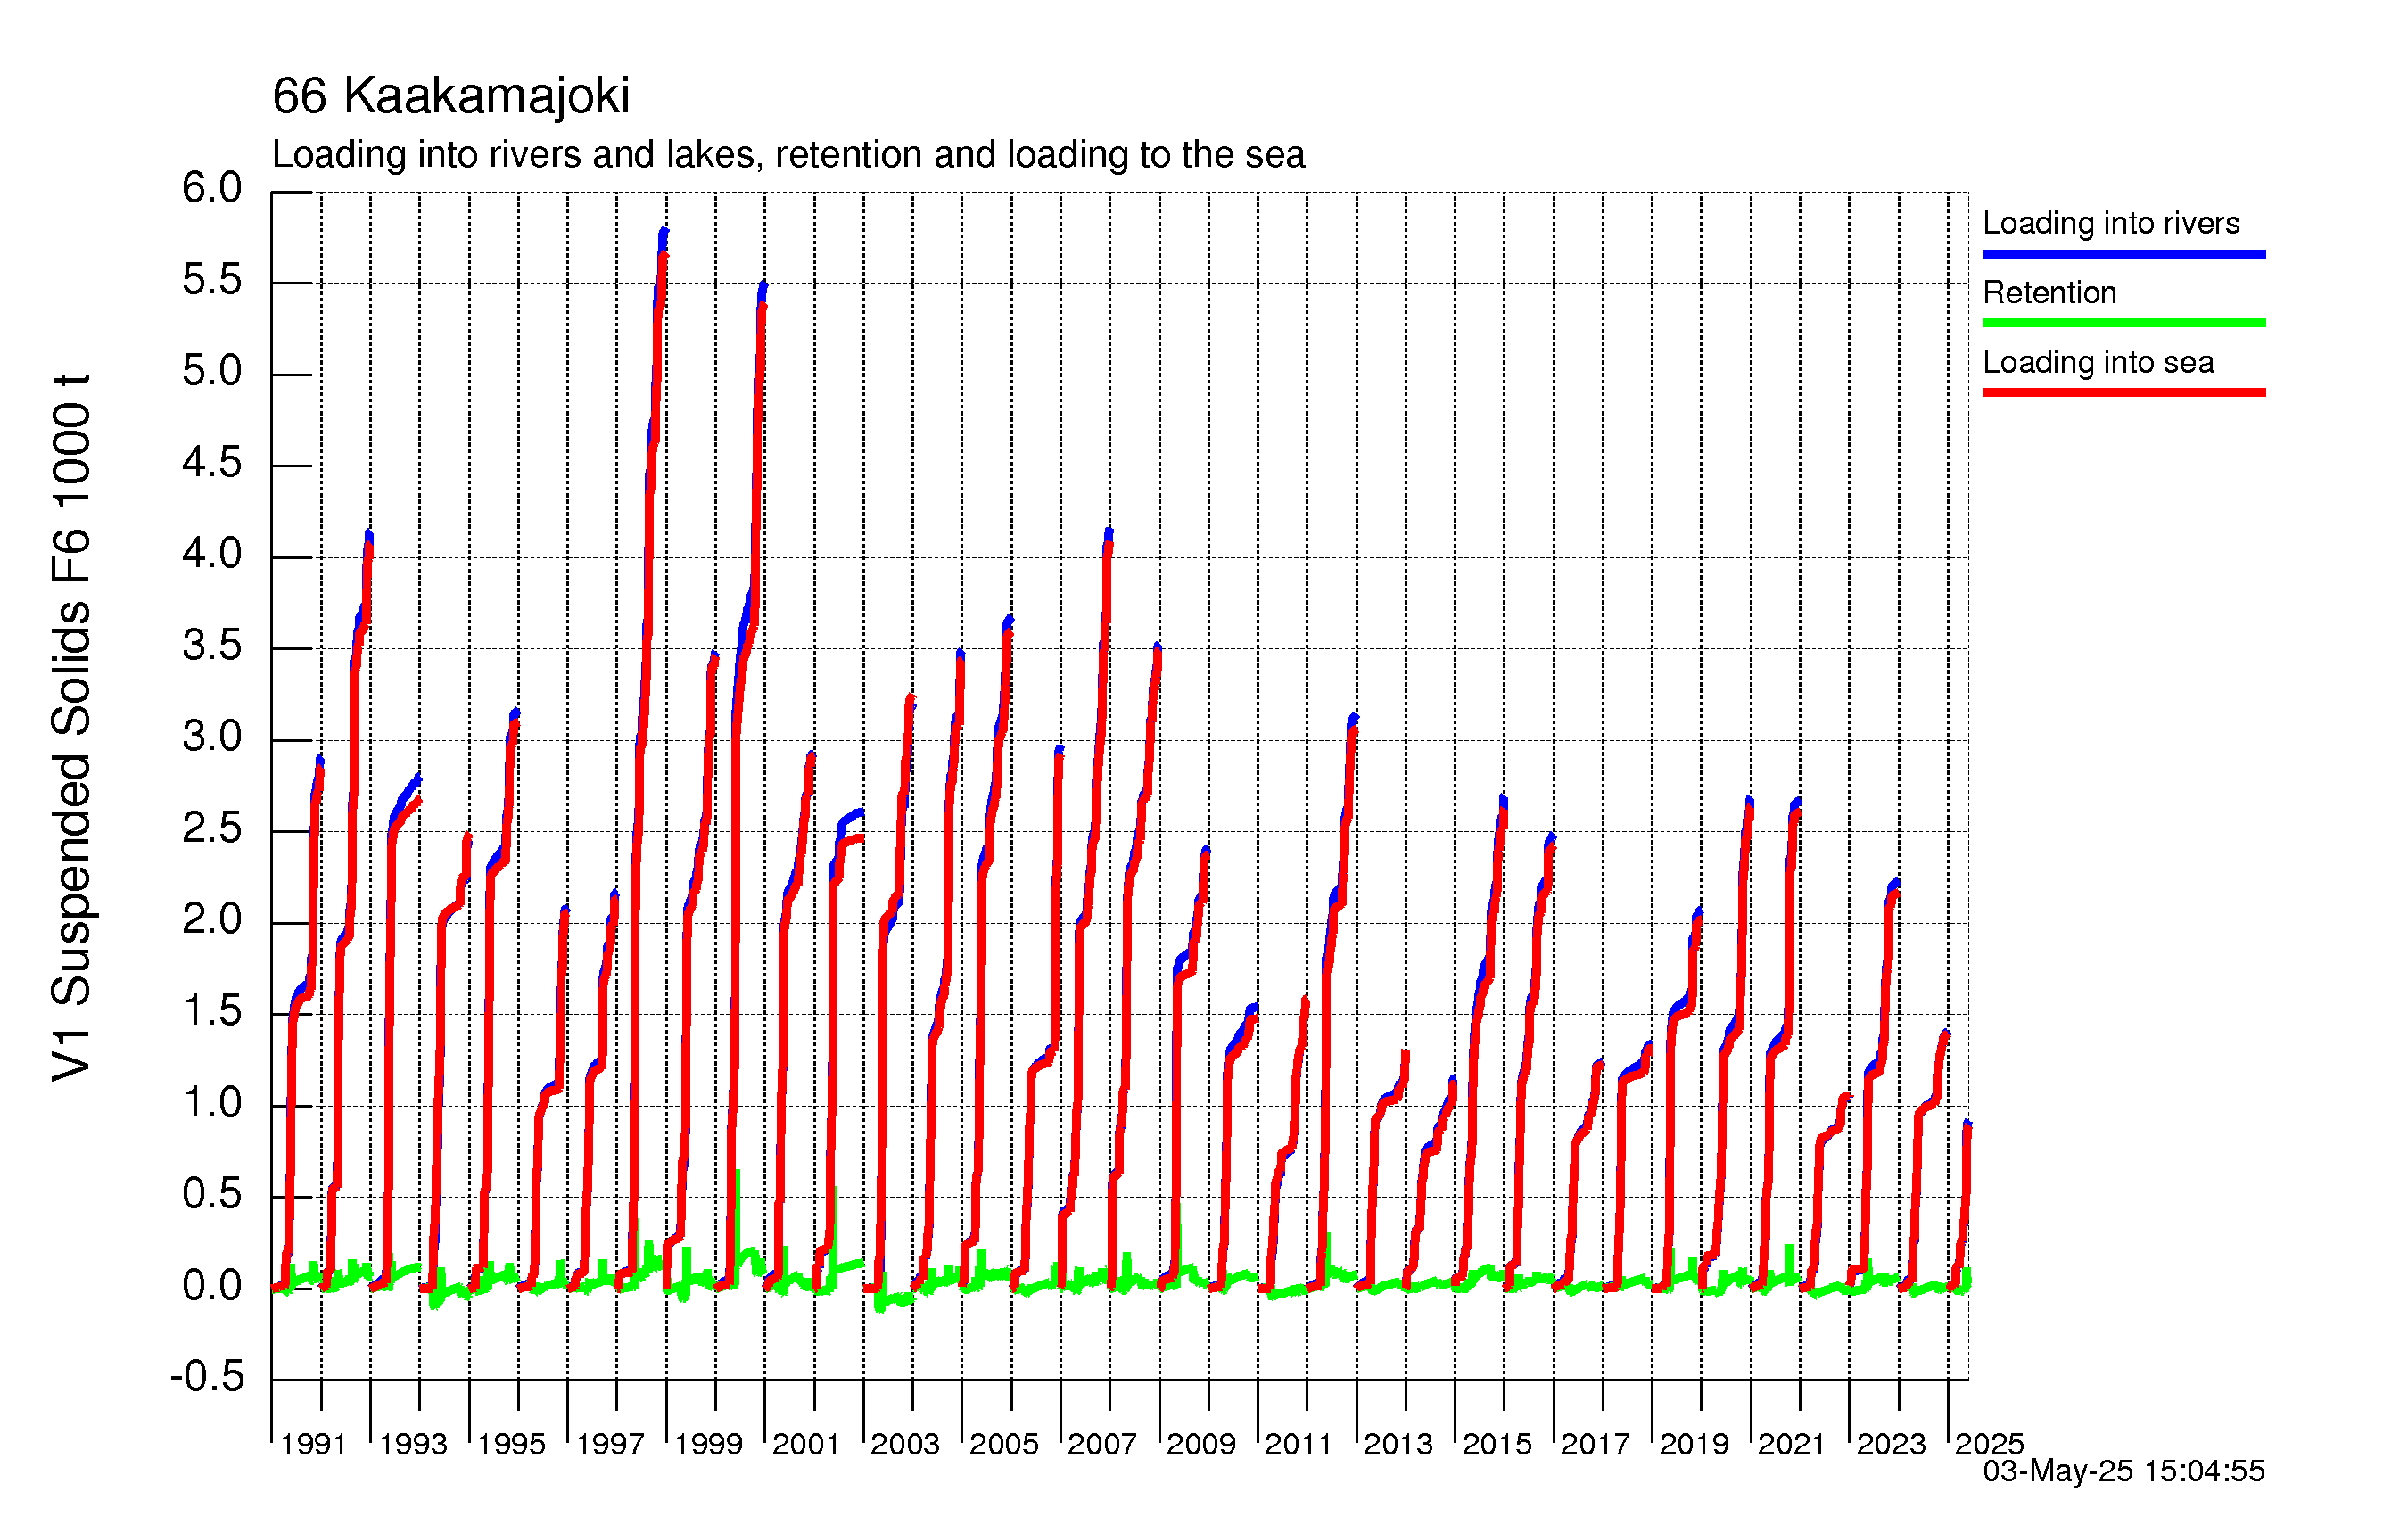Click the y-axis value 1.5
The width and height of the screenshot is (2408, 1516).
point(212,1012)
